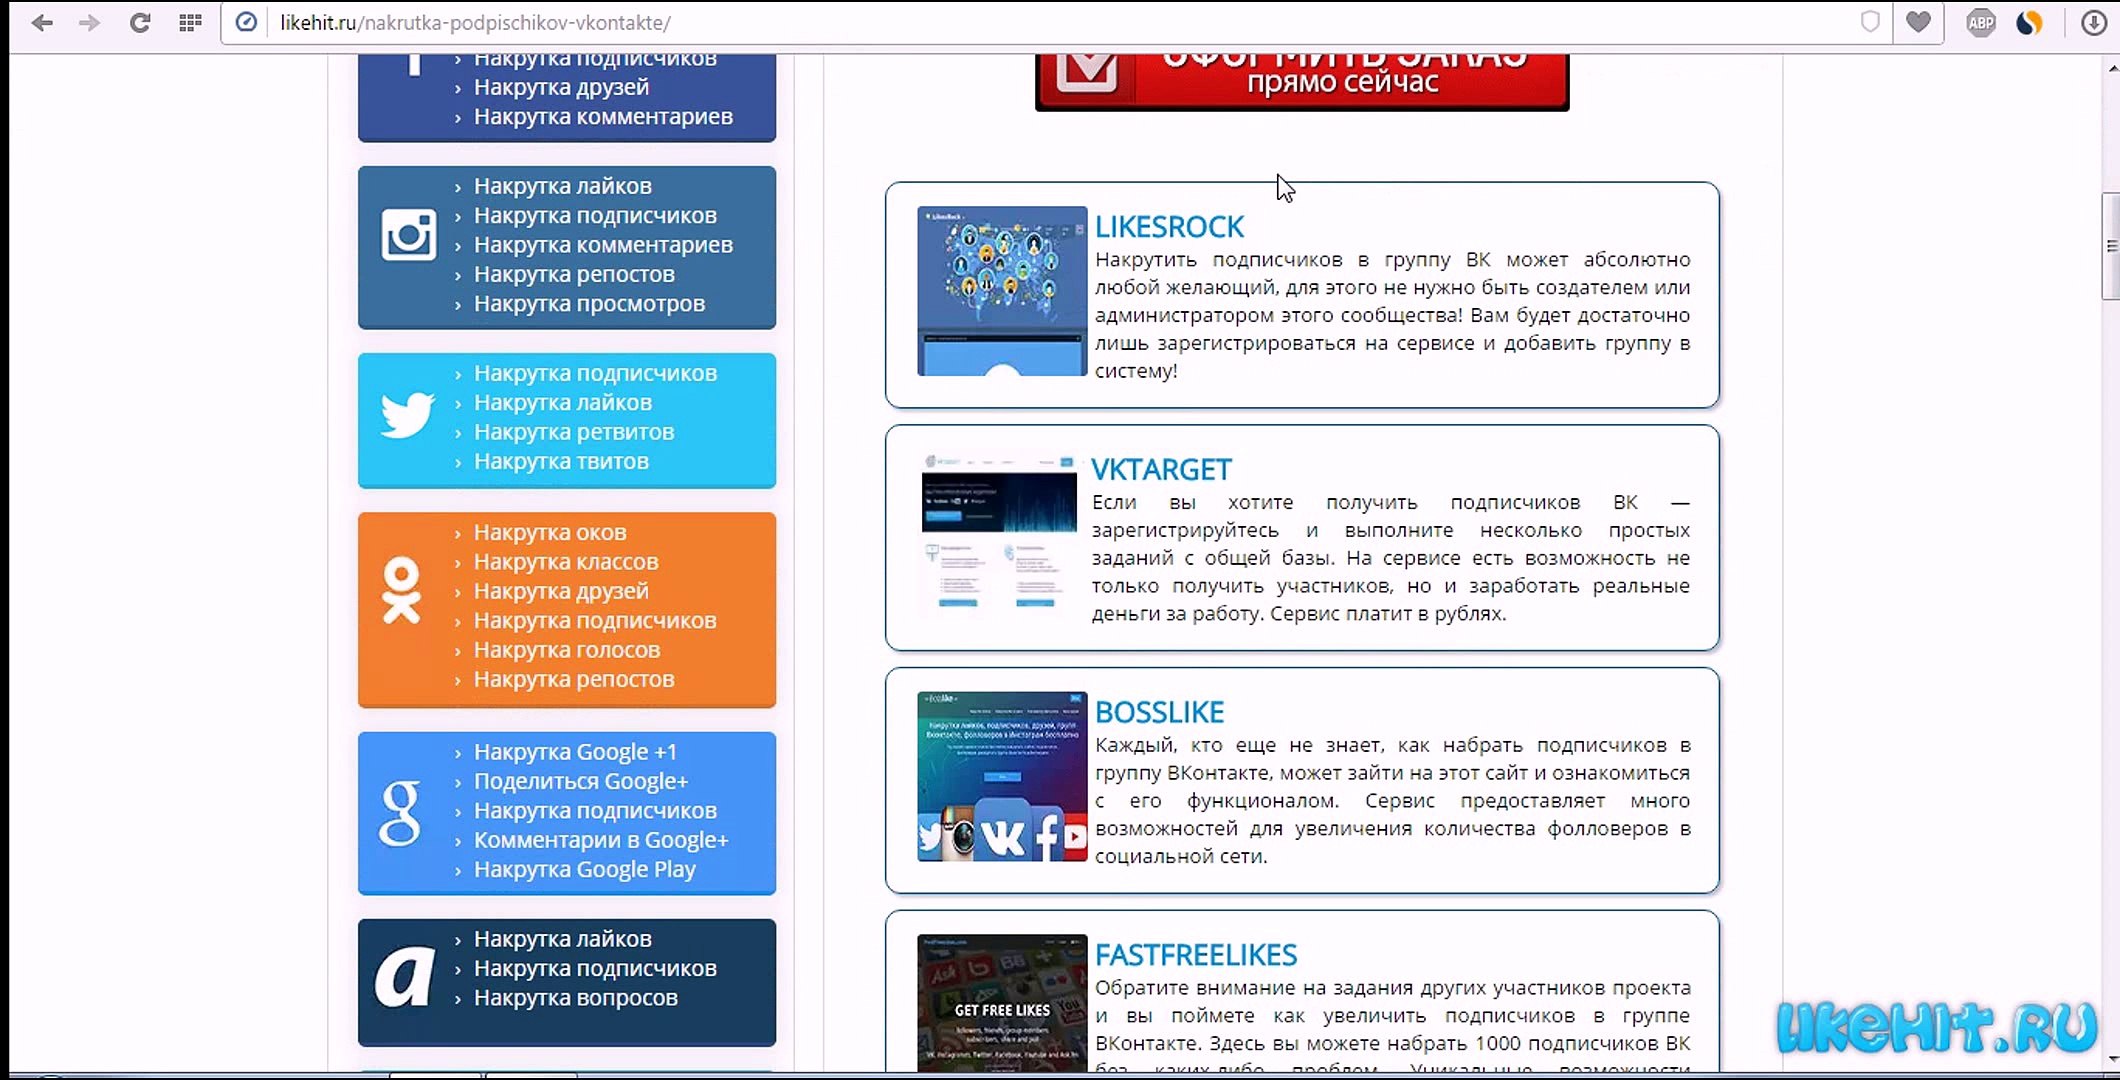The image size is (2120, 1080).
Task: Open the FASTFREELIKES thumbnail image
Action: tap(1002, 1003)
